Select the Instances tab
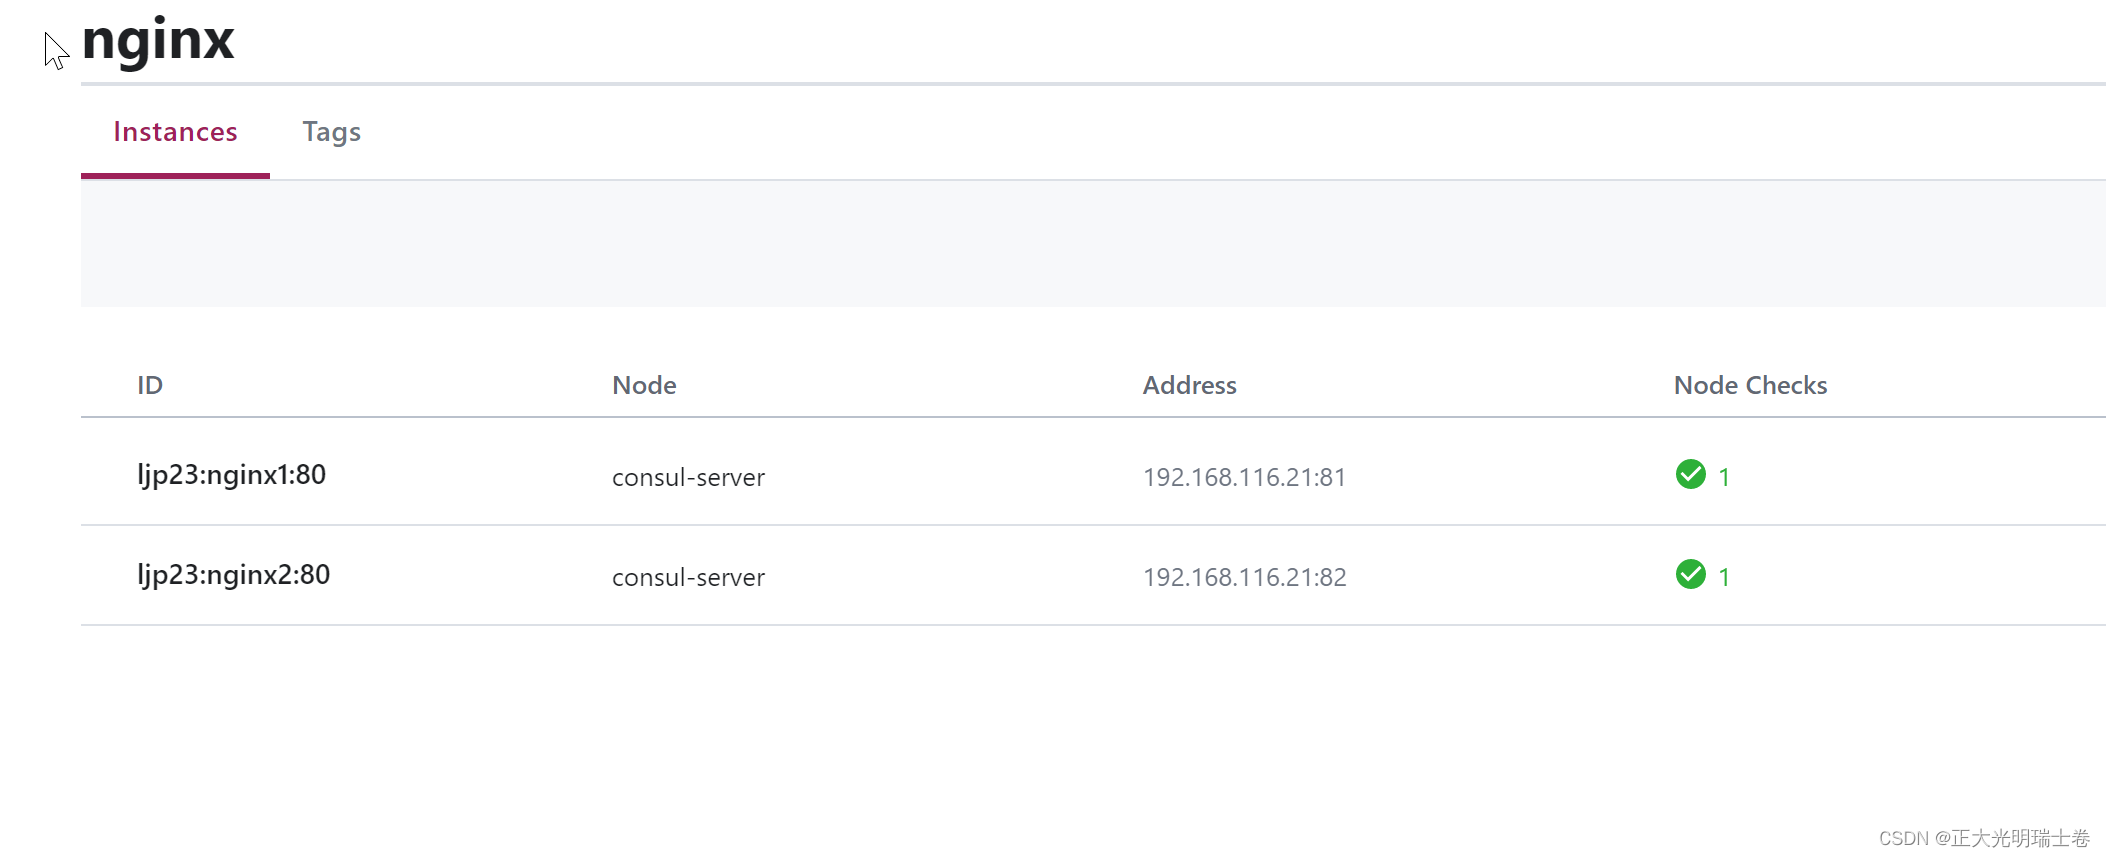This screenshot has width=2106, height=857. [x=175, y=131]
